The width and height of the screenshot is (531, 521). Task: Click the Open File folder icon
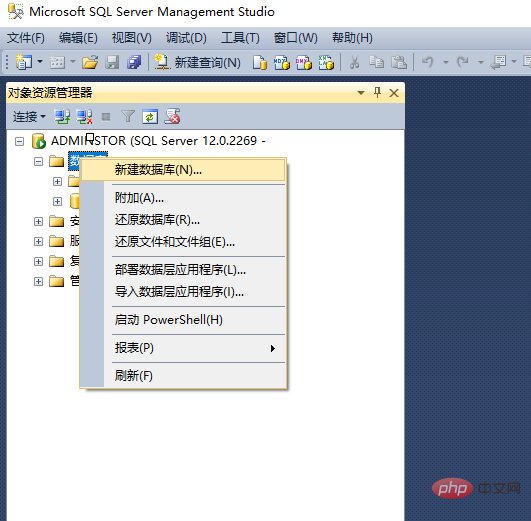pyautogui.click(x=90, y=62)
